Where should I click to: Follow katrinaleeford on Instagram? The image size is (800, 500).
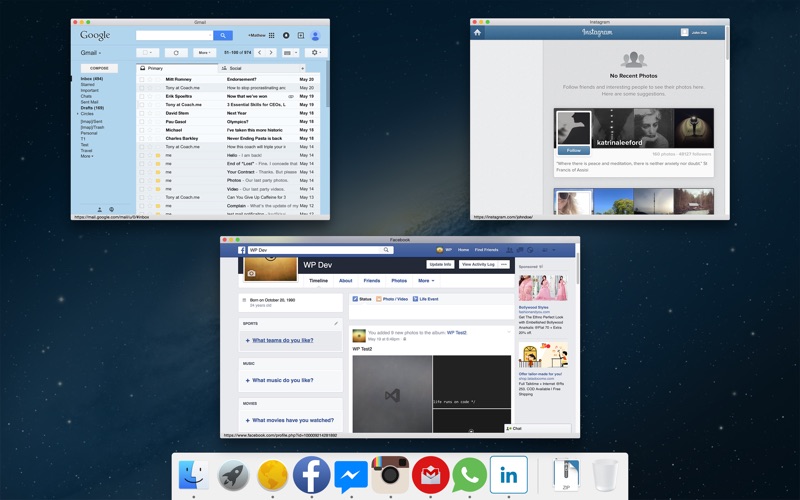573,151
